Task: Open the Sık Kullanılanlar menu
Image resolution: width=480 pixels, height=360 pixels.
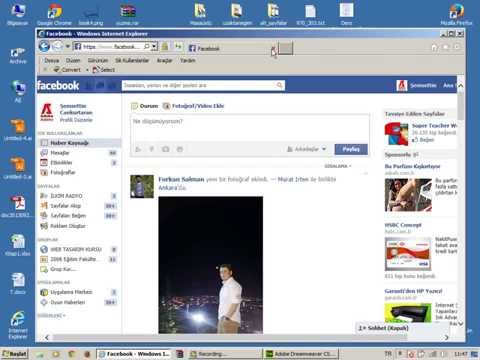Action: (x=132, y=60)
